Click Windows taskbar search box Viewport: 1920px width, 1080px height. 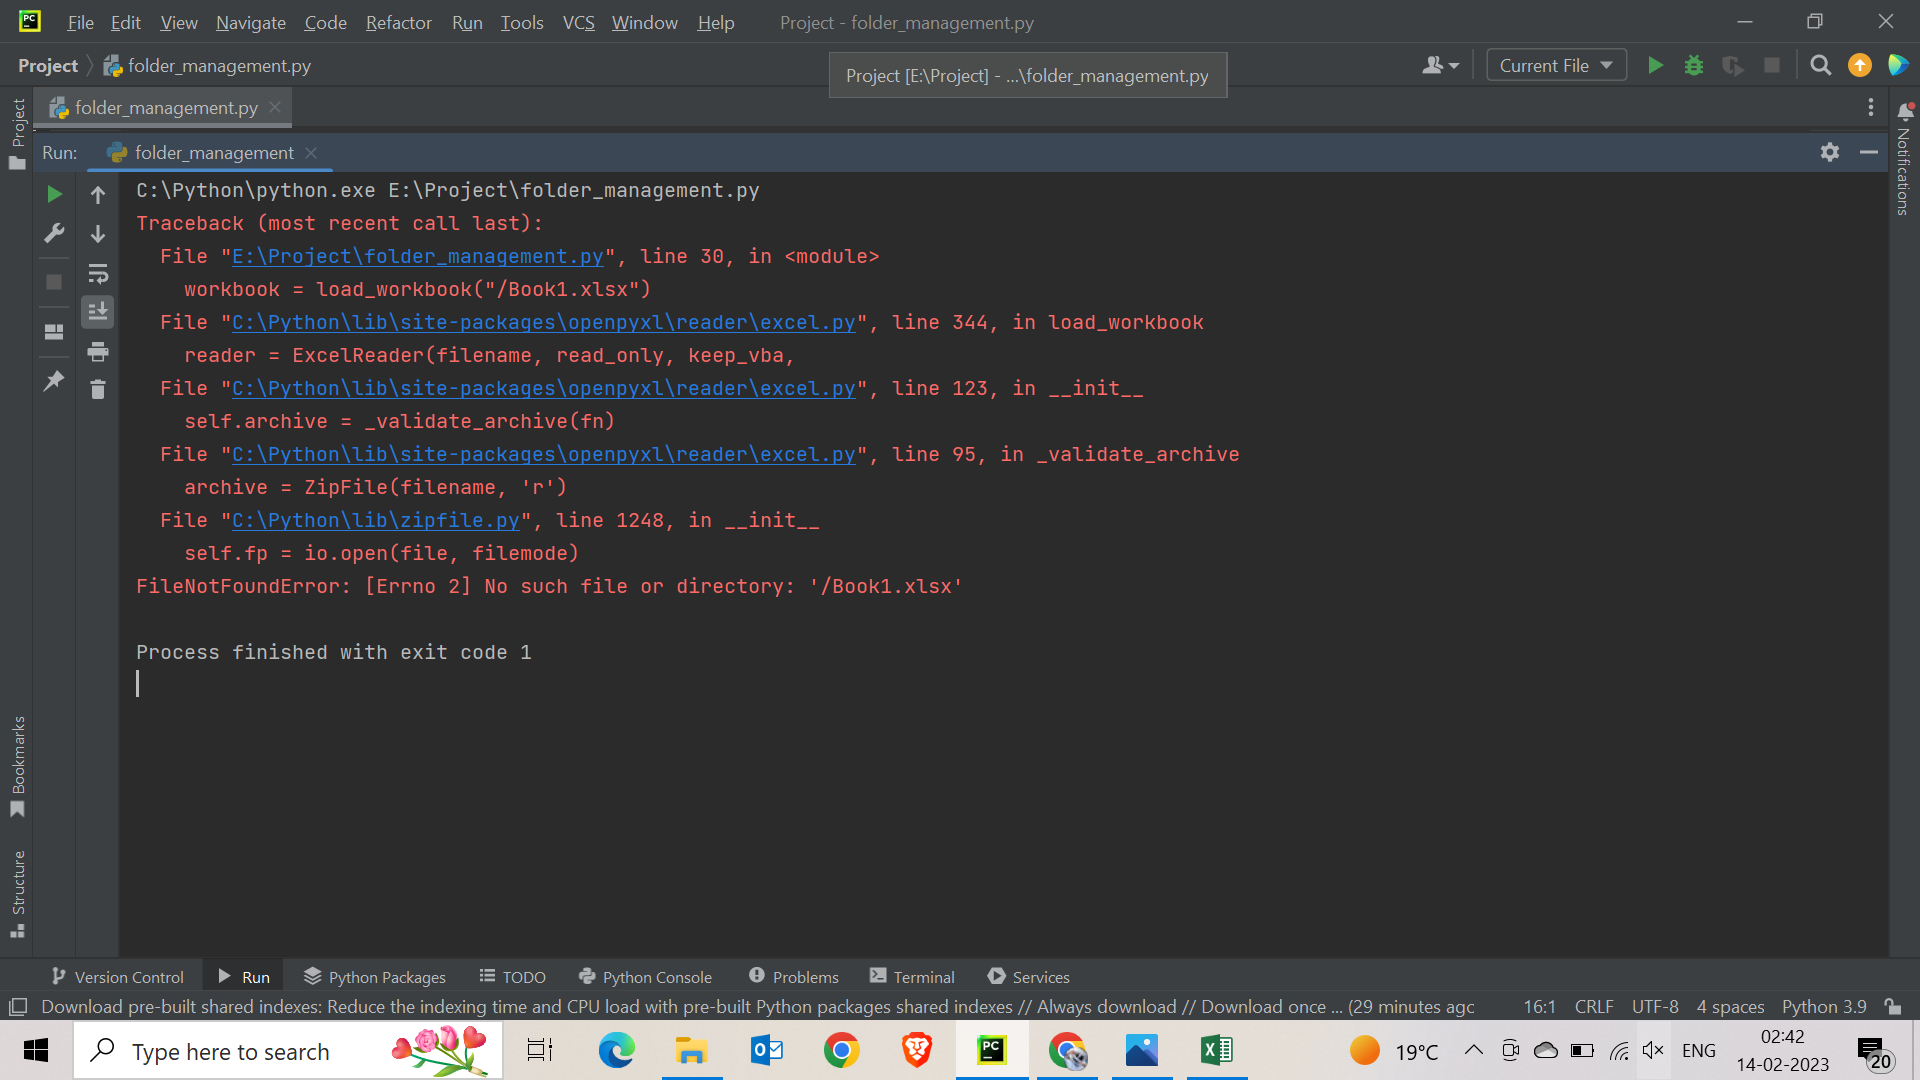point(288,1051)
